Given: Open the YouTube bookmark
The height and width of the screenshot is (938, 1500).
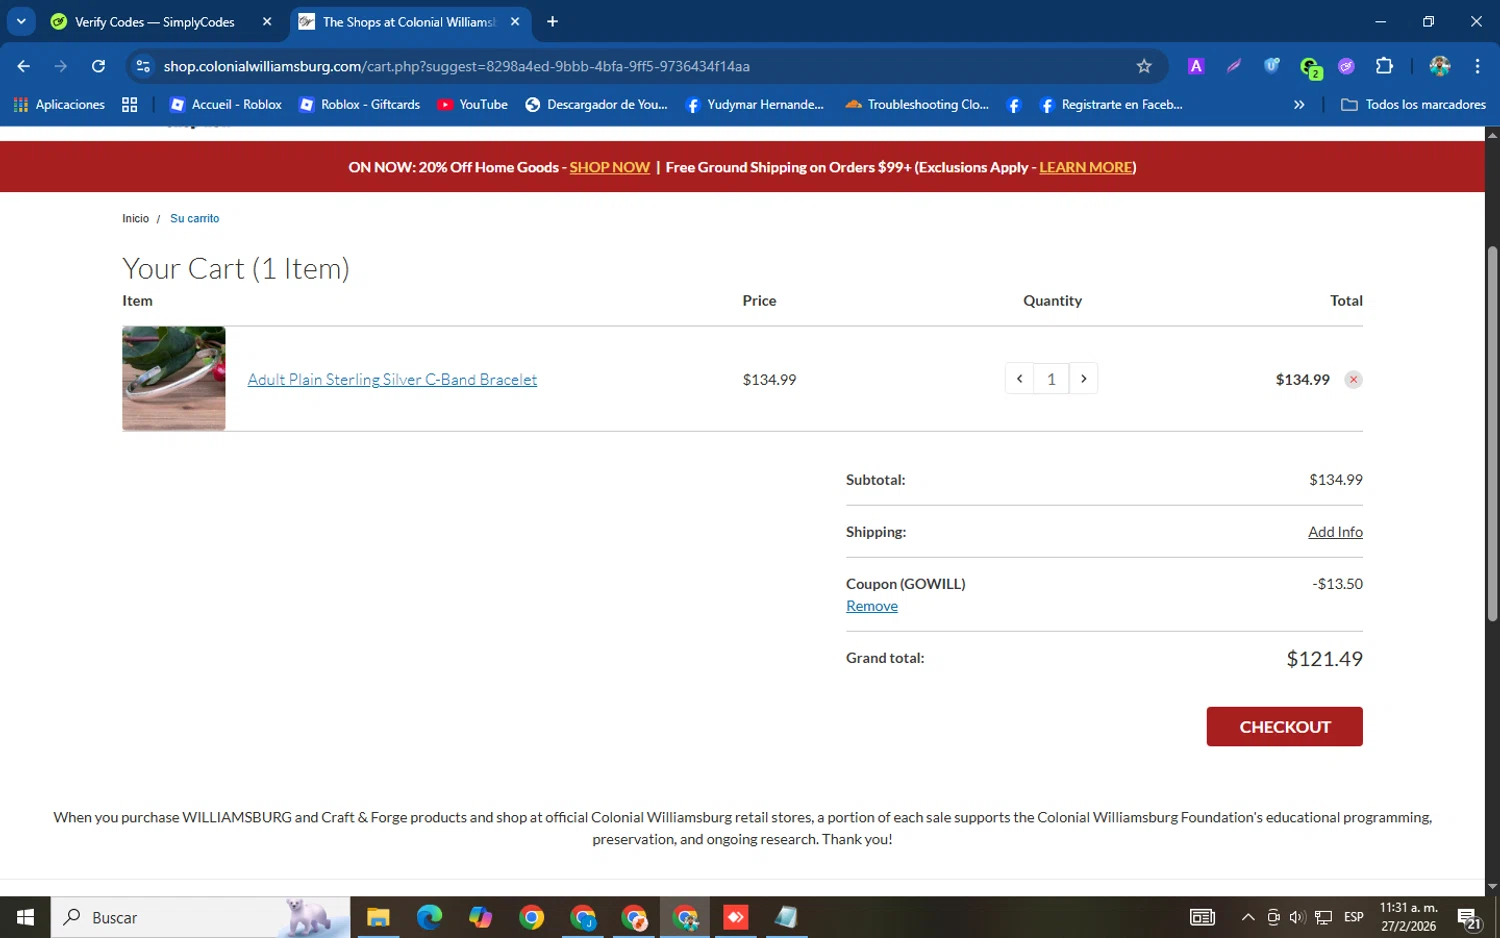Looking at the screenshot, I should pyautogui.click(x=472, y=104).
